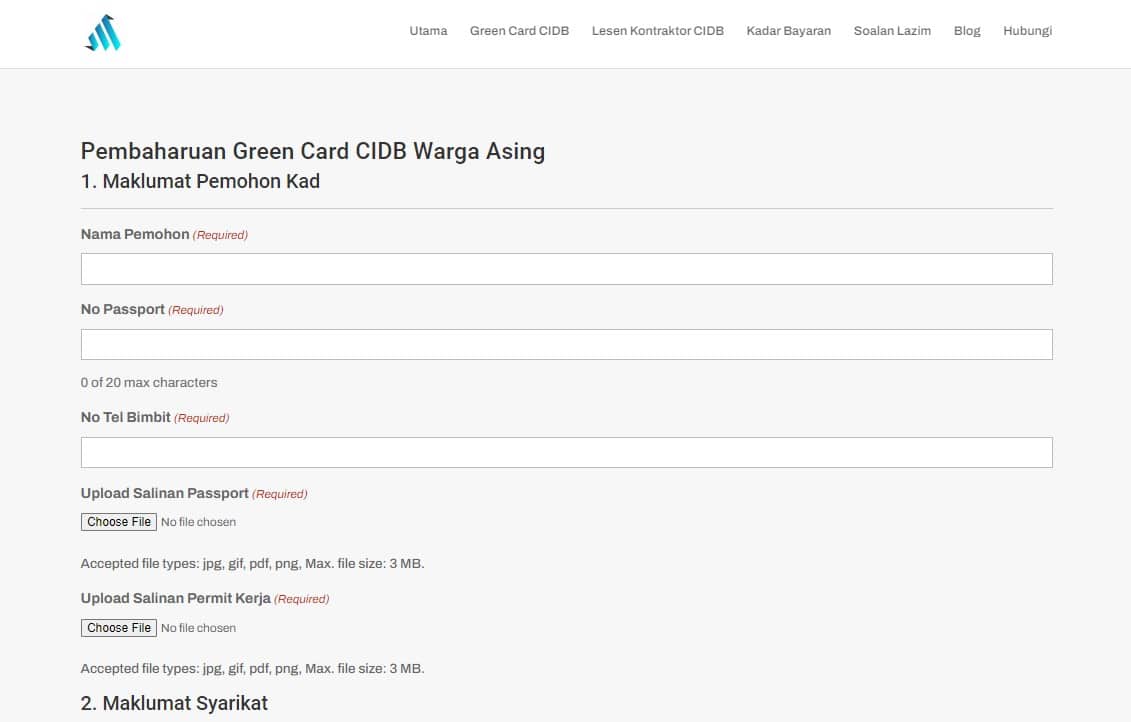Viewport: 1131px width, 722px height.
Task: Open the Utama navigation menu item
Action: (x=428, y=31)
